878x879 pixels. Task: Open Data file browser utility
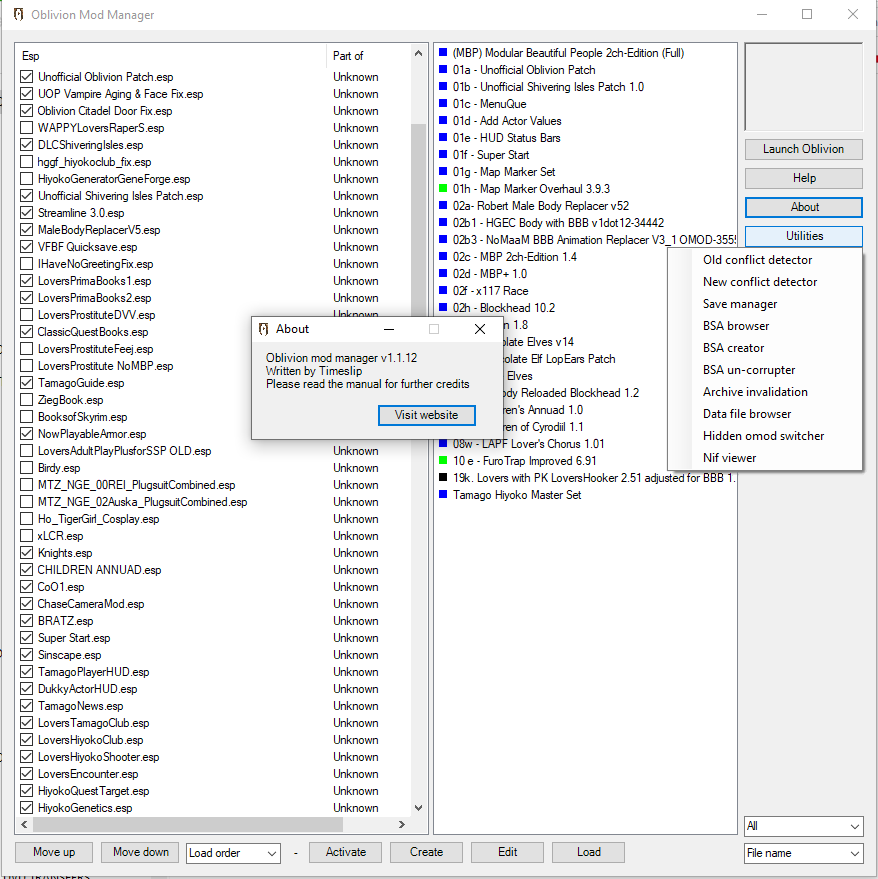click(747, 414)
